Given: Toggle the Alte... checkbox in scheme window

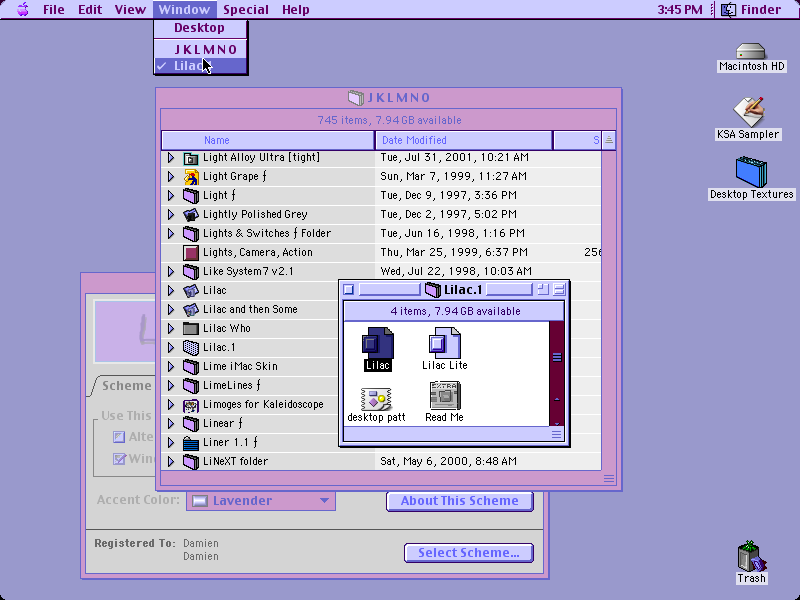Looking at the screenshot, I should click(x=119, y=437).
